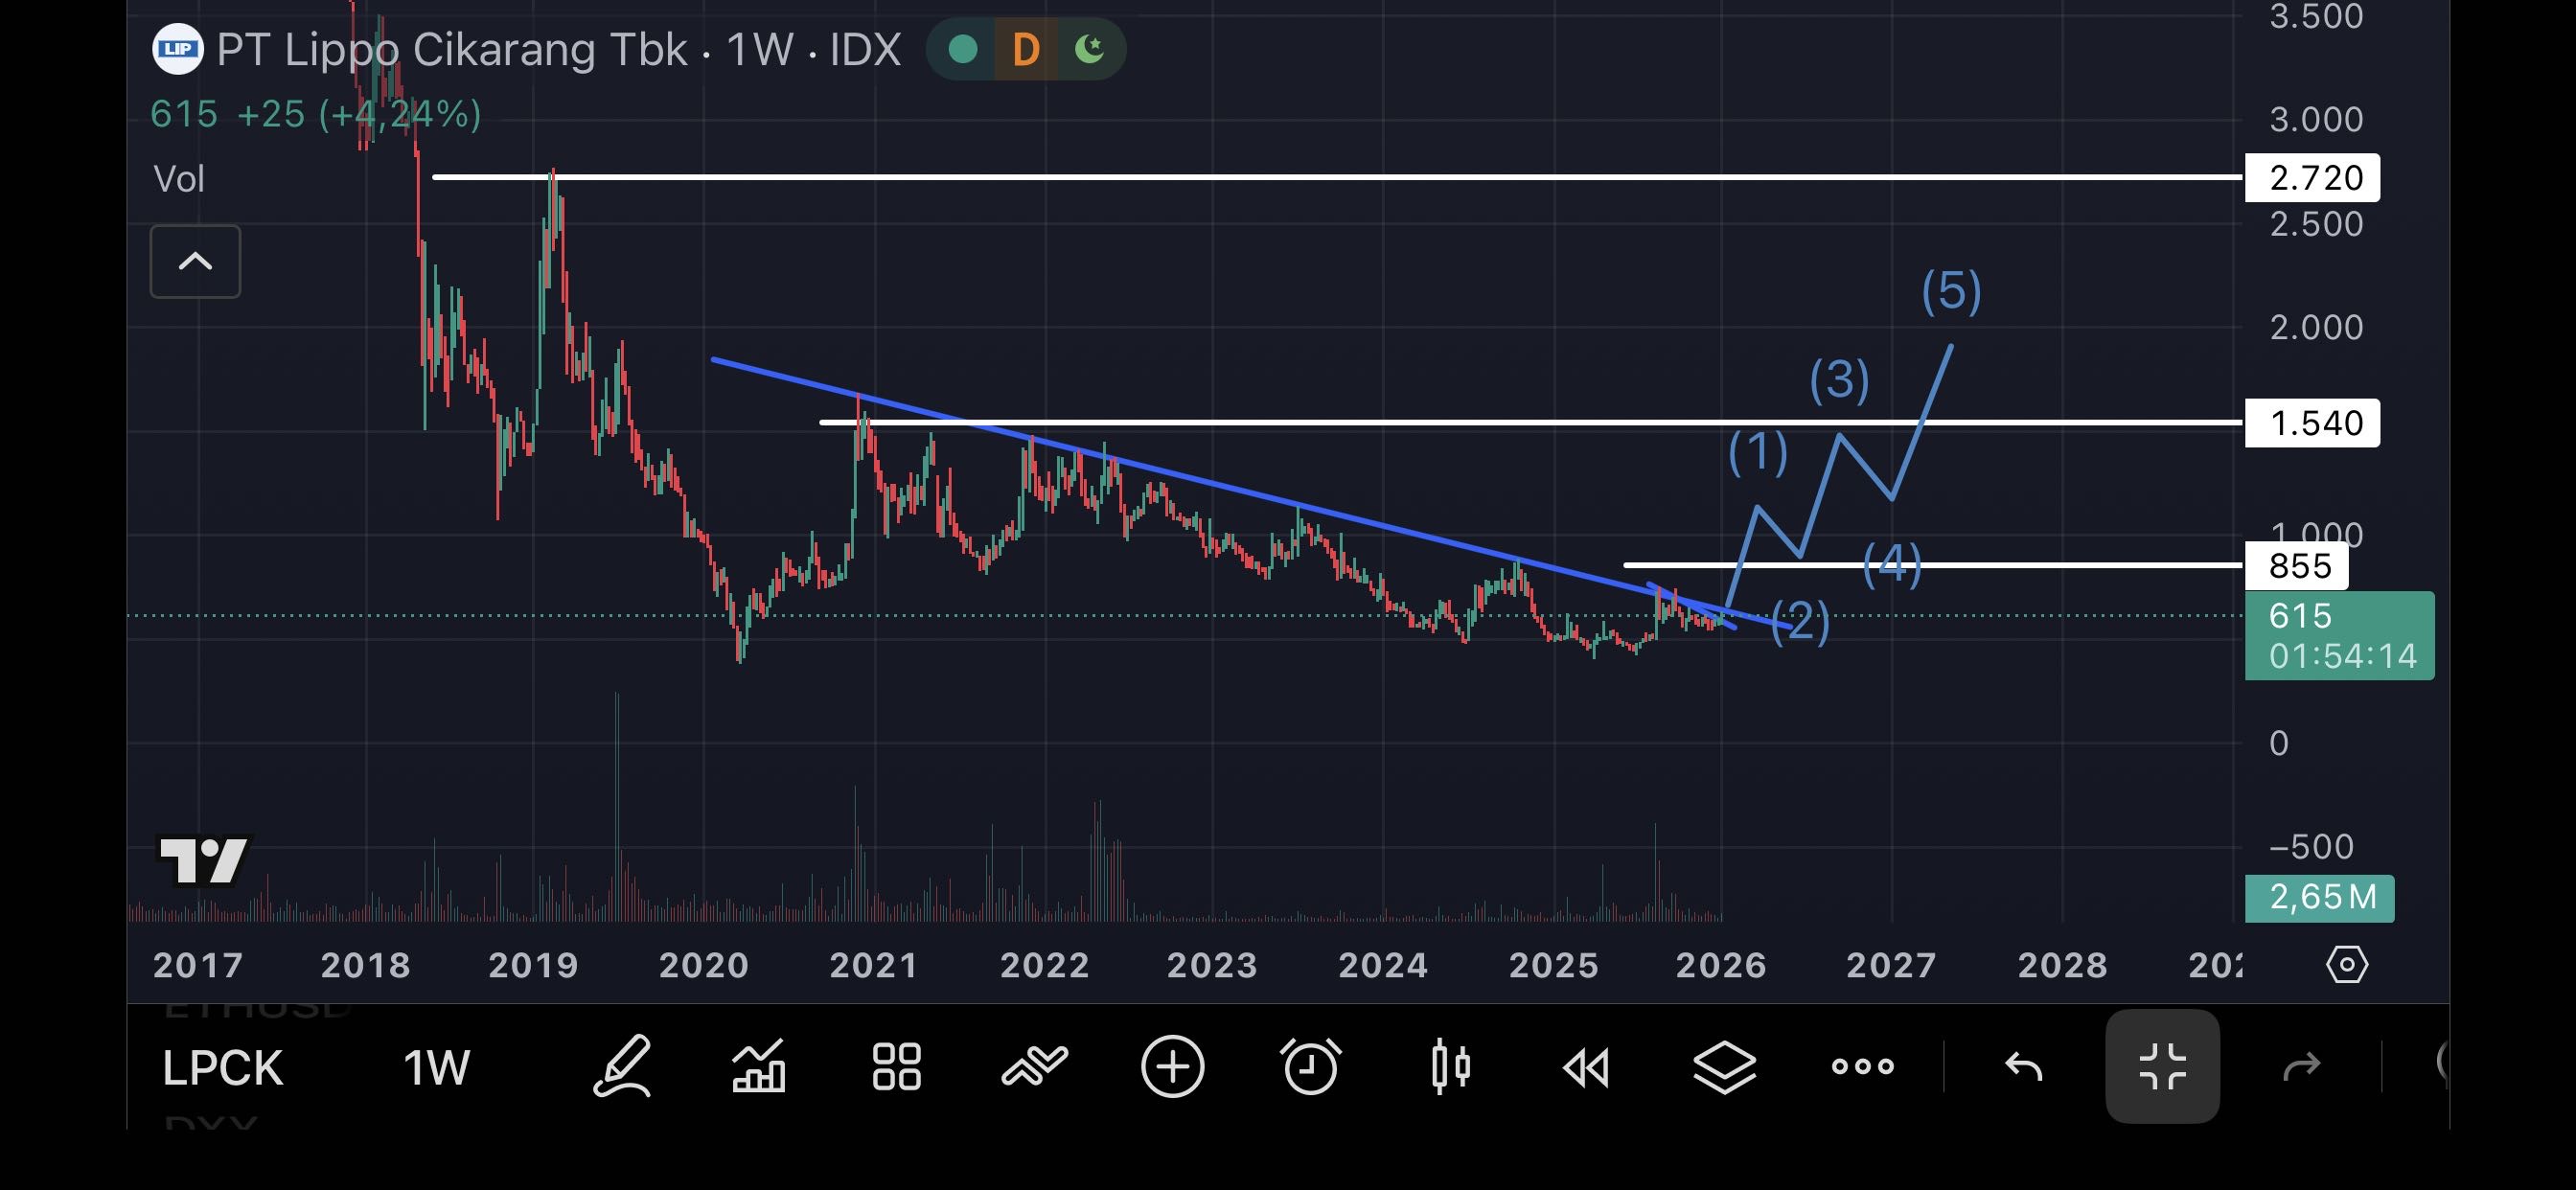Viewport: 2576px width, 1190px height.
Task: Open chart settings hexagon gear icon
Action: tap(2346, 965)
